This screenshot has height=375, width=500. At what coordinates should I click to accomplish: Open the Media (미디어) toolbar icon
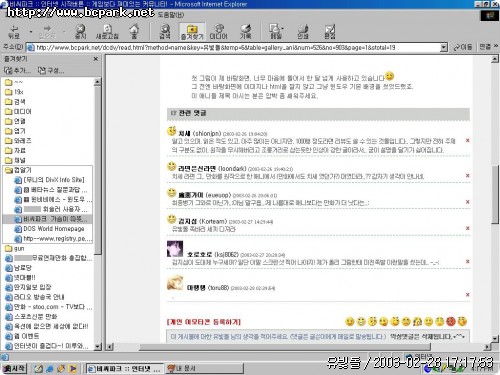(x=218, y=32)
